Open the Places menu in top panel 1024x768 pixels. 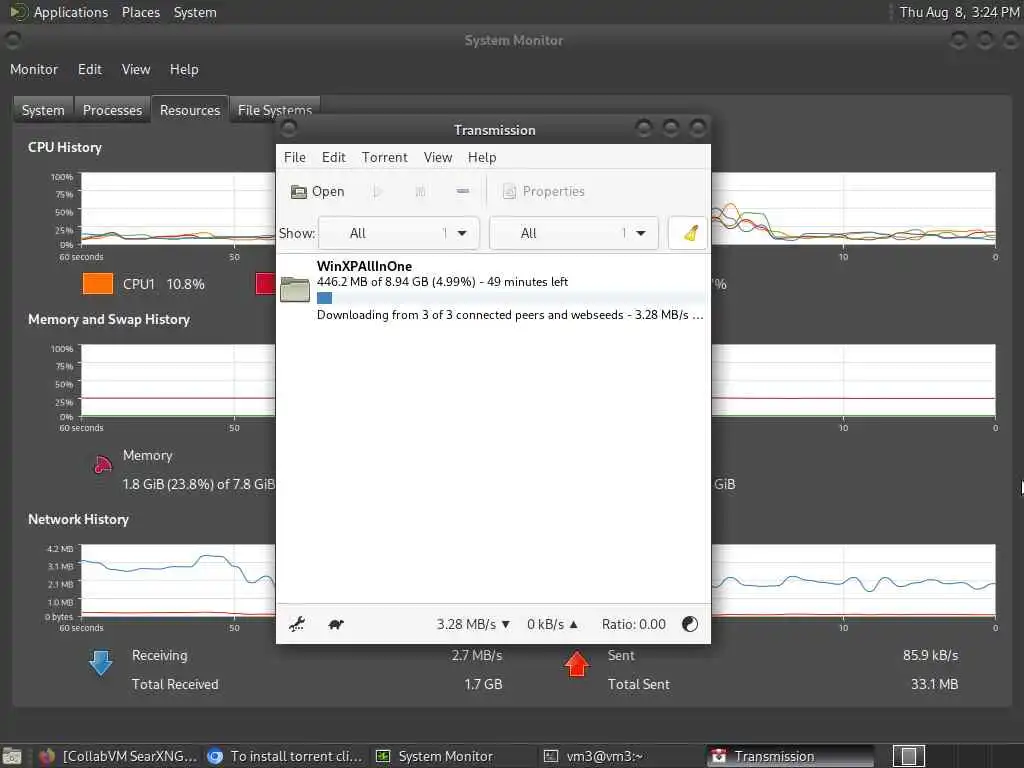[141, 12]
